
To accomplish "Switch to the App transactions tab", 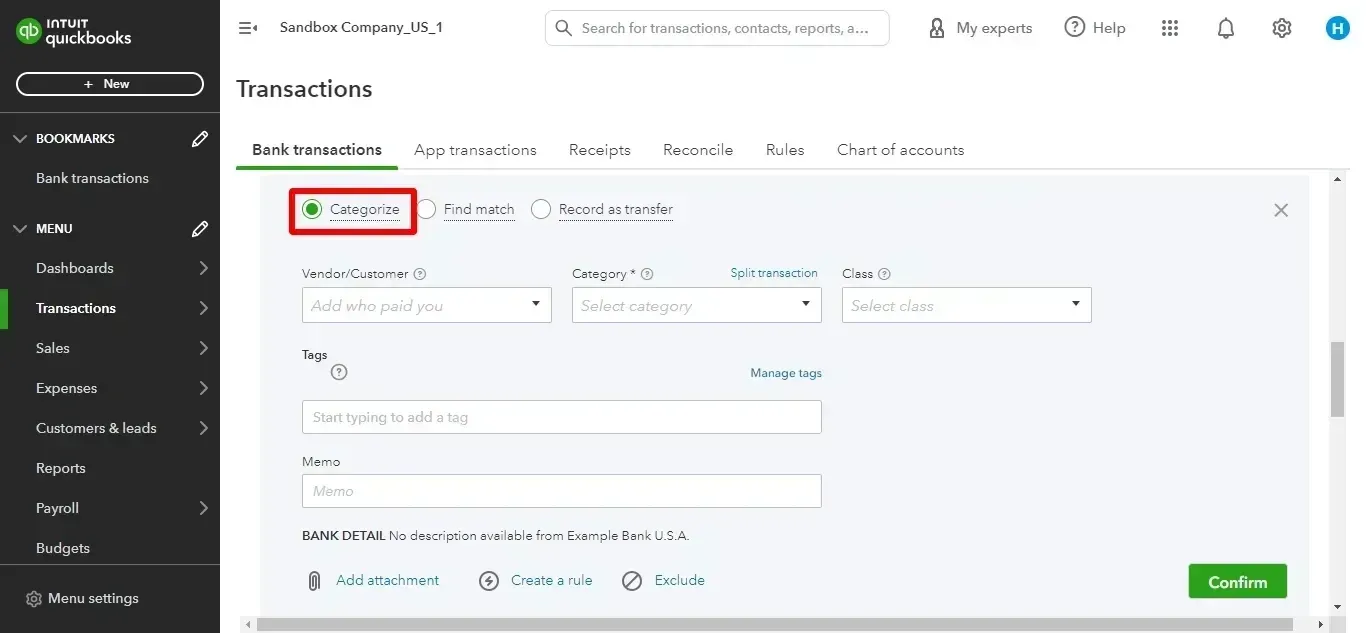I will click(475, 150).
